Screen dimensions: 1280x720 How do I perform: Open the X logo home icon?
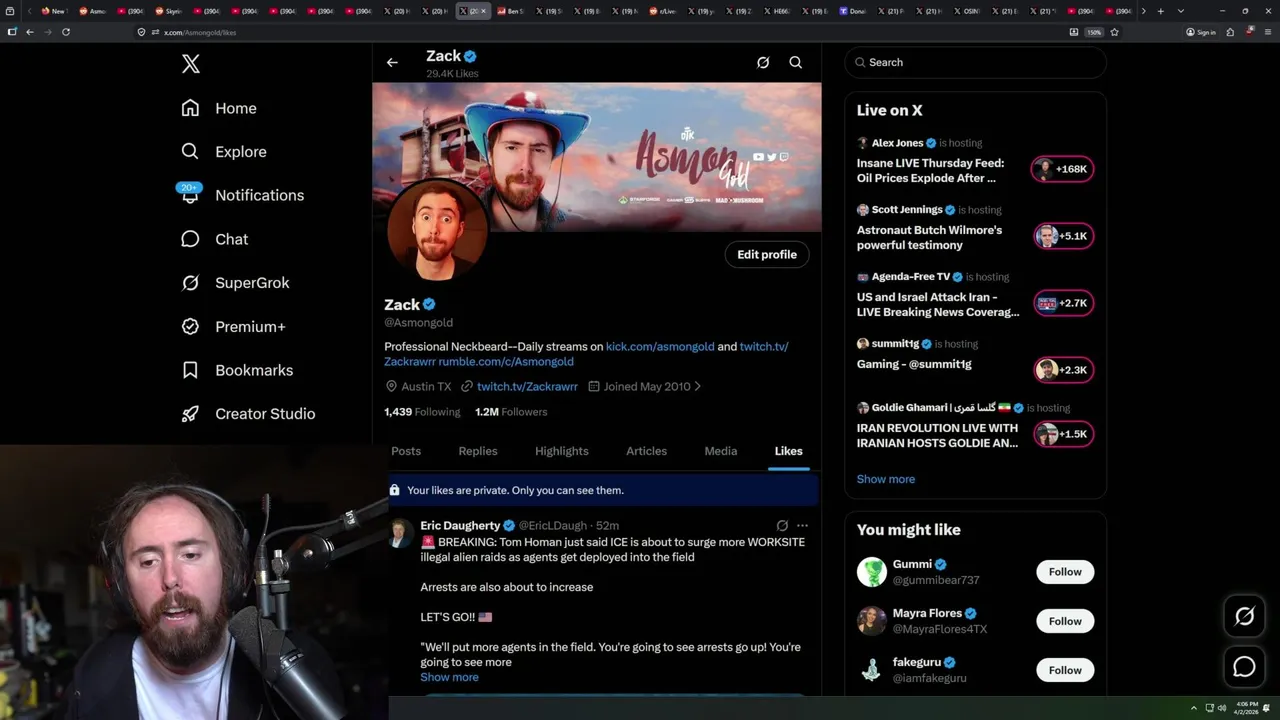[191, 64]
